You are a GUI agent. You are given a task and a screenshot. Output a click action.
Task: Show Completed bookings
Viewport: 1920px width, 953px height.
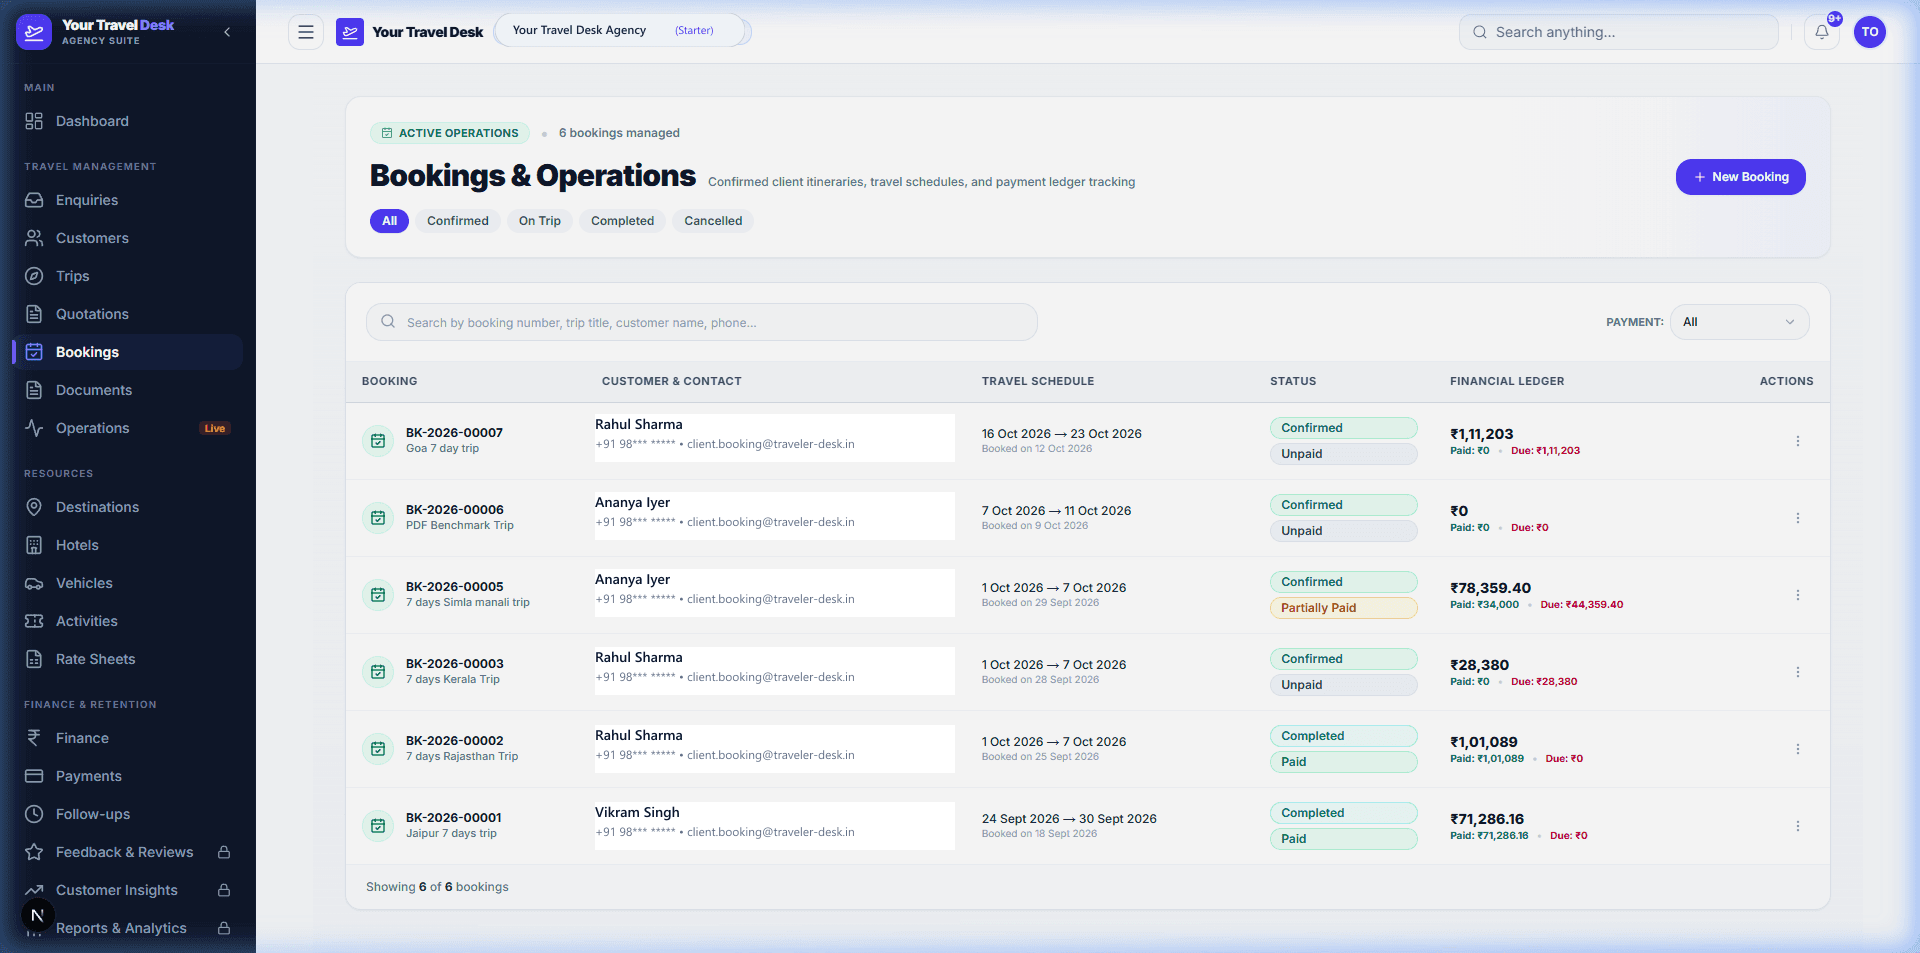point(622,221)
